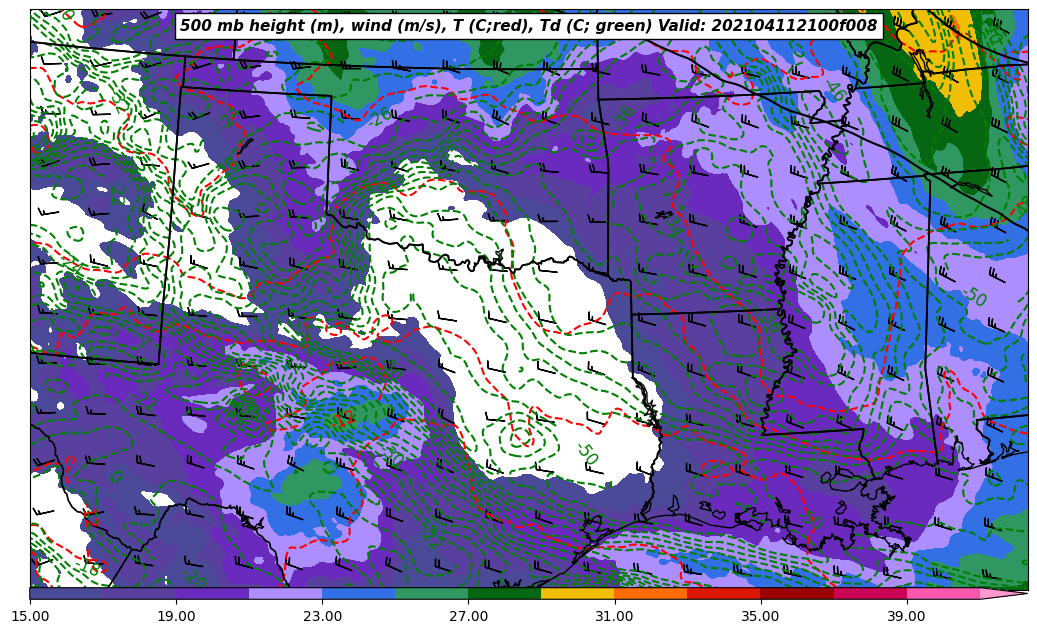Select the 35.00 colorbar tick label
Viewport: 1037px width, 633px height.
[x=760, y=616]
